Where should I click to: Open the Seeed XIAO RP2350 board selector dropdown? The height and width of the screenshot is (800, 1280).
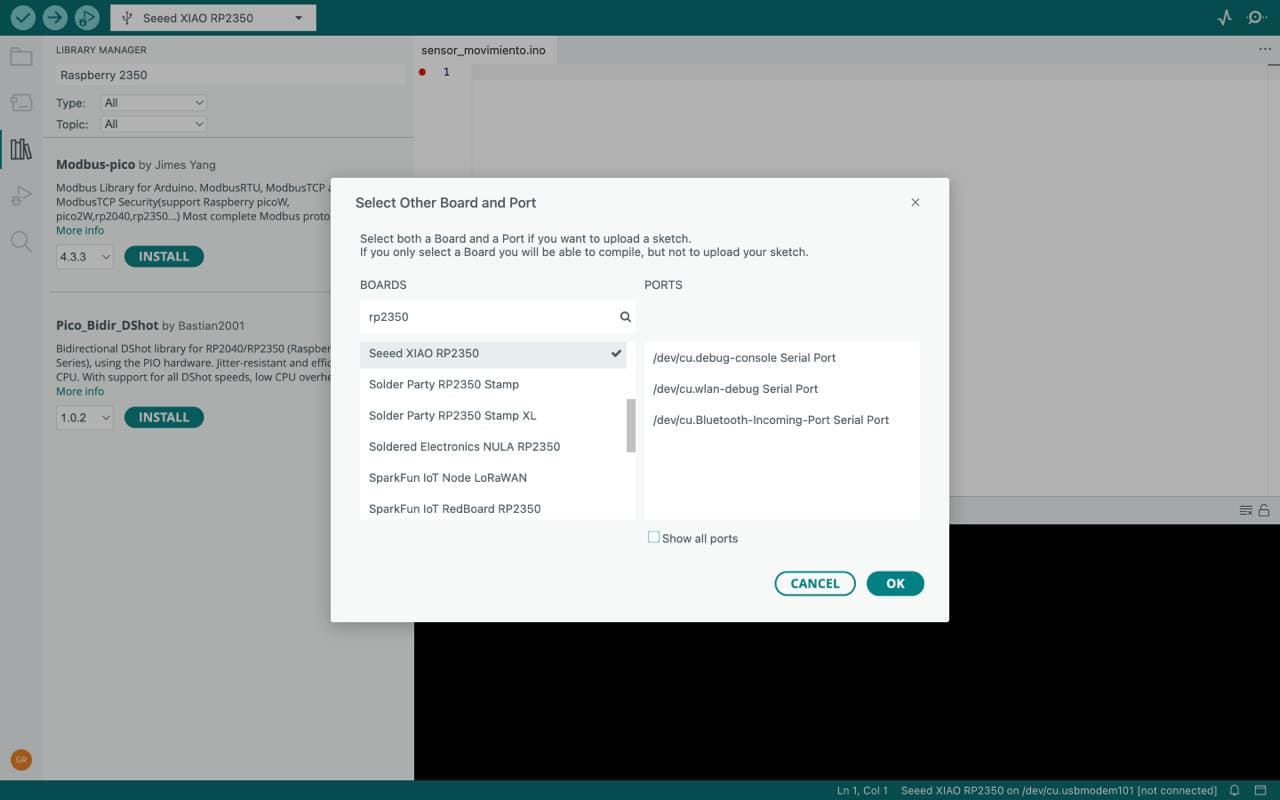click(x=213, y=18)
